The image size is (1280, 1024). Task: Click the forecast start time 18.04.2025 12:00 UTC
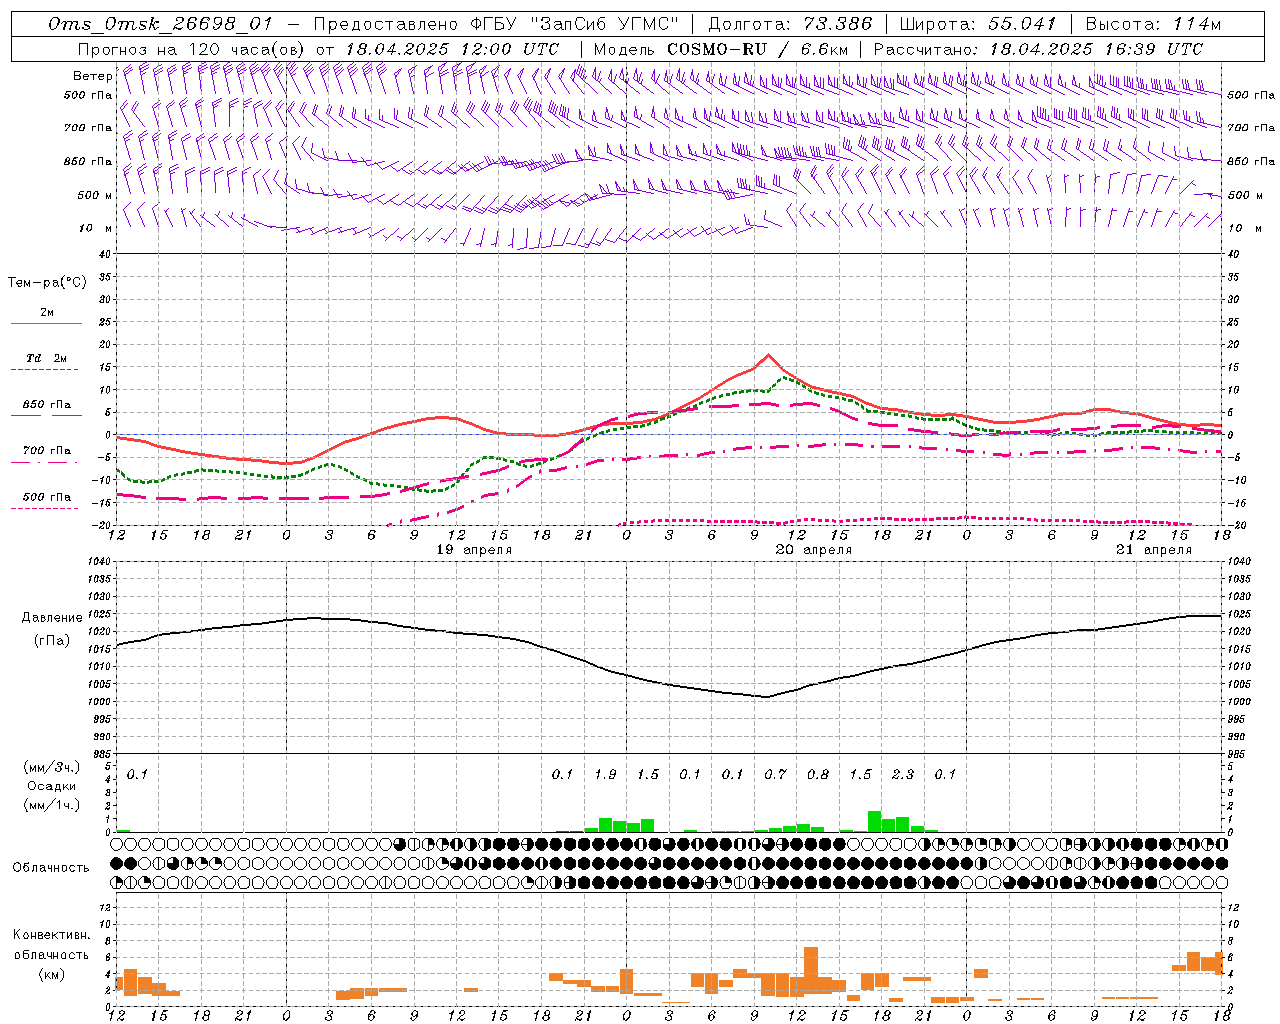[x=452, y=49]
